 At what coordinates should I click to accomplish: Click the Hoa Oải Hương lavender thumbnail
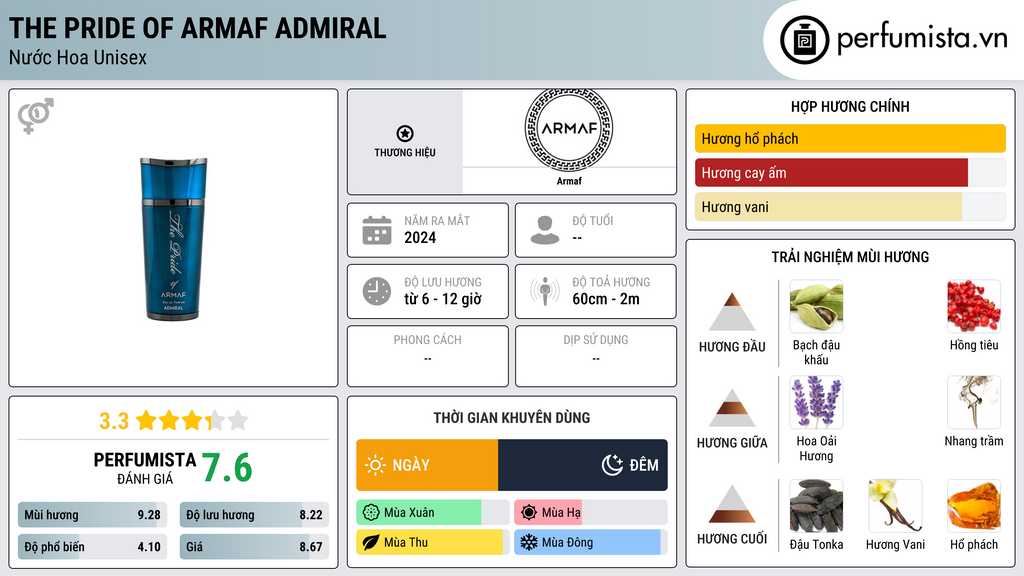[816, 402]
